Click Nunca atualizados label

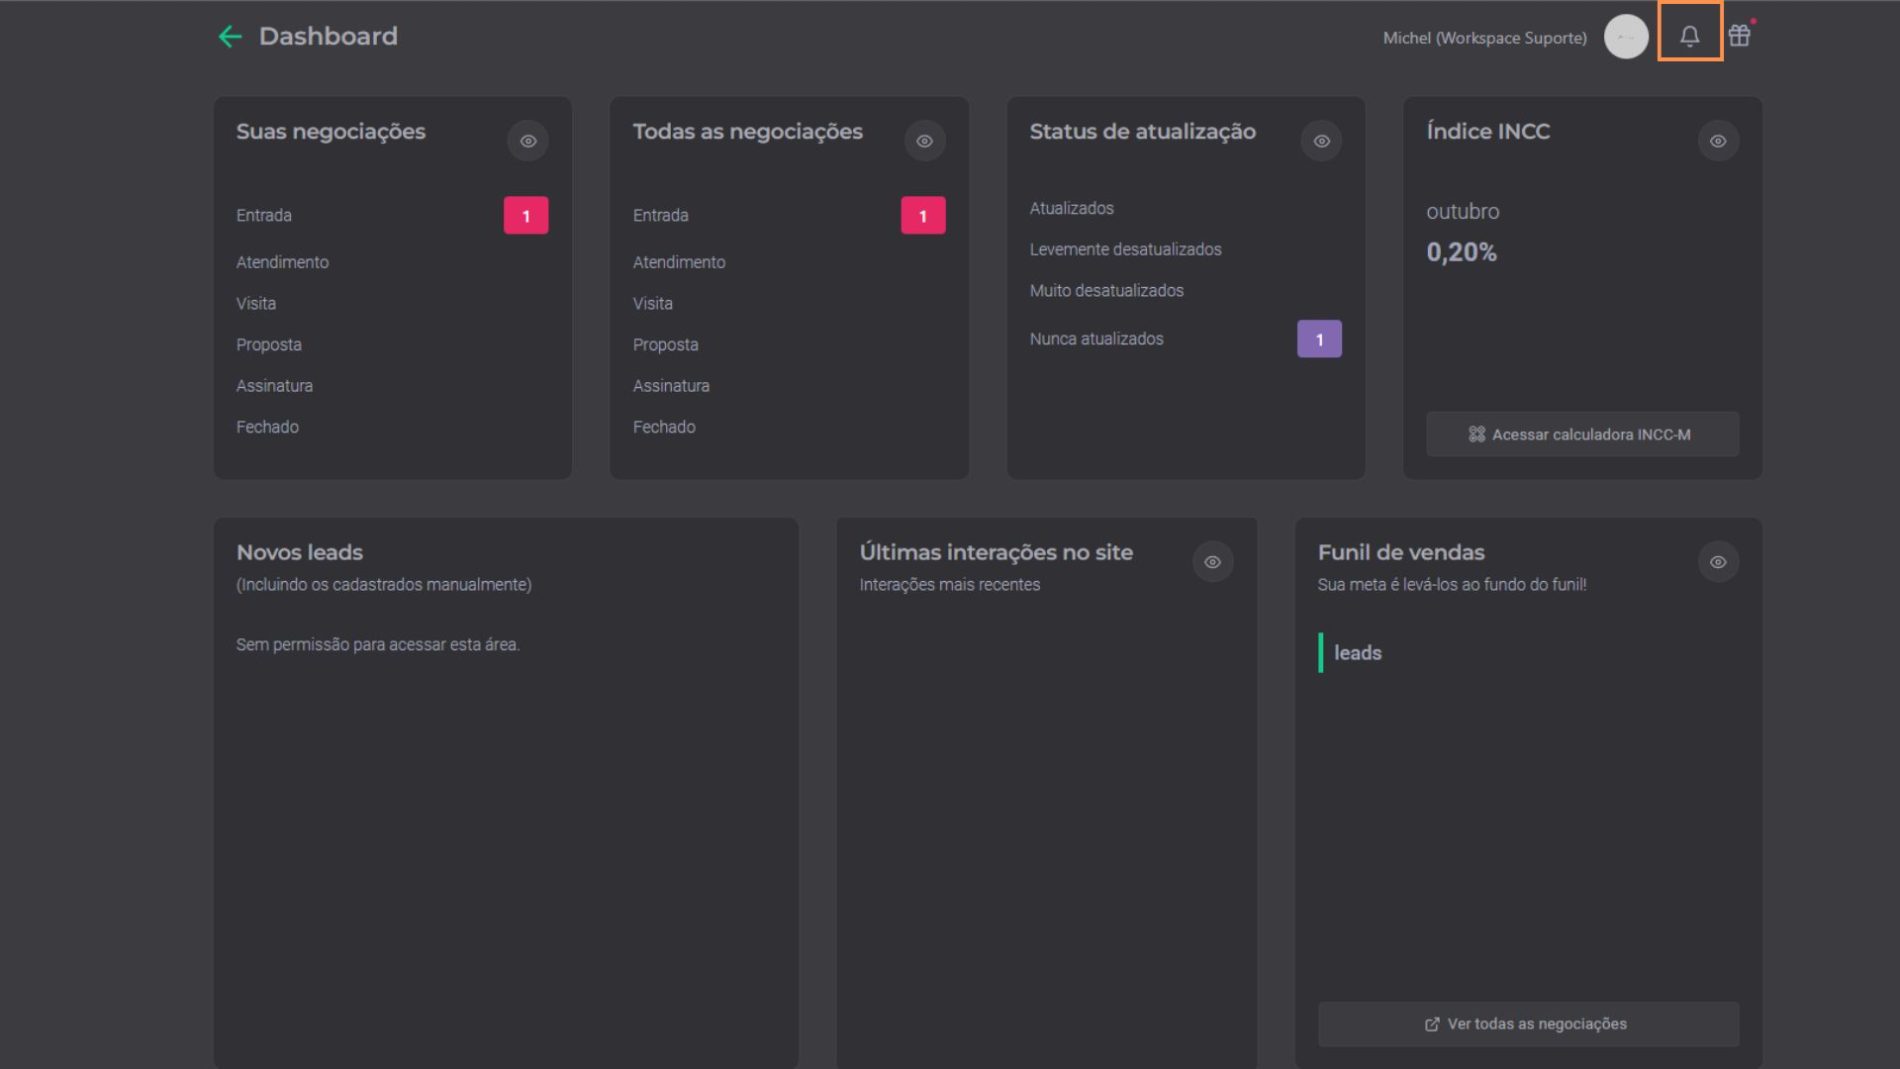pyautogui.click(x=1097, y=339)
